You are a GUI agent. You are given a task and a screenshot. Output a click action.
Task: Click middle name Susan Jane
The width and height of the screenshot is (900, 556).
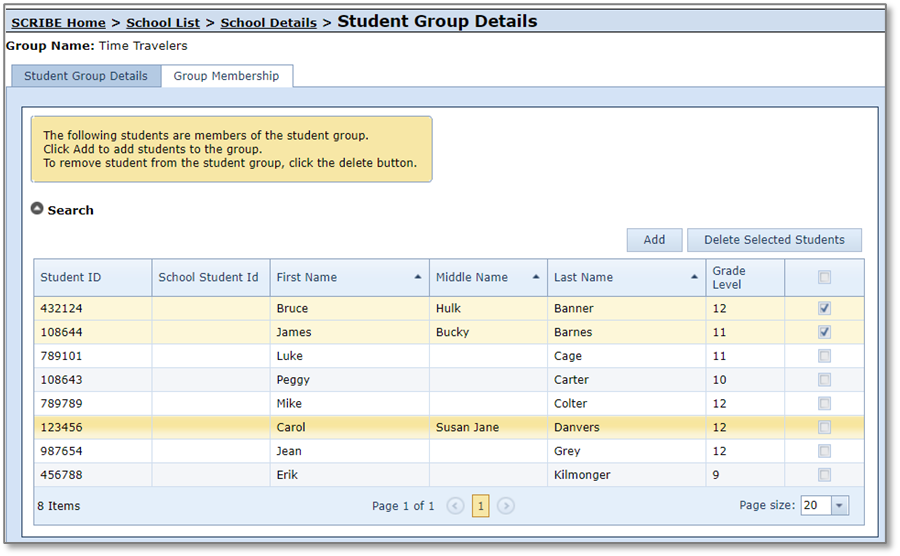(x=467, y=427)
